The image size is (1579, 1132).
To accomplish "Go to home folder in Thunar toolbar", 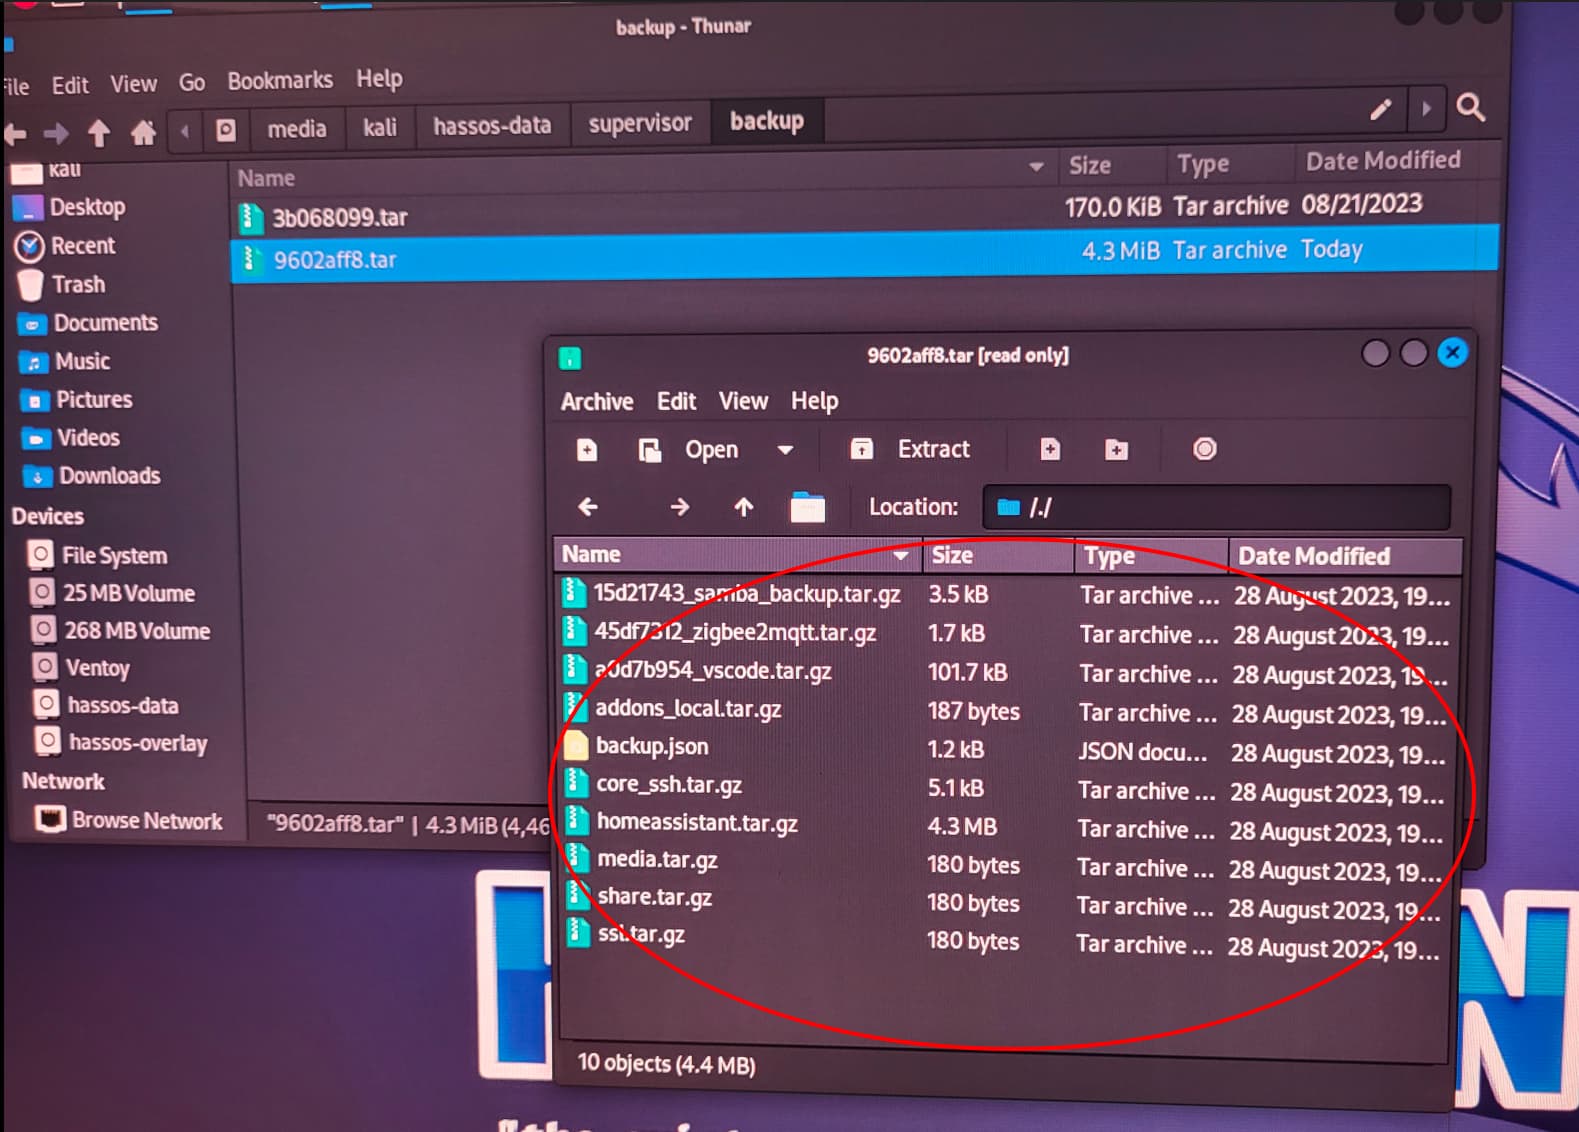I will [x=143, y=132].
